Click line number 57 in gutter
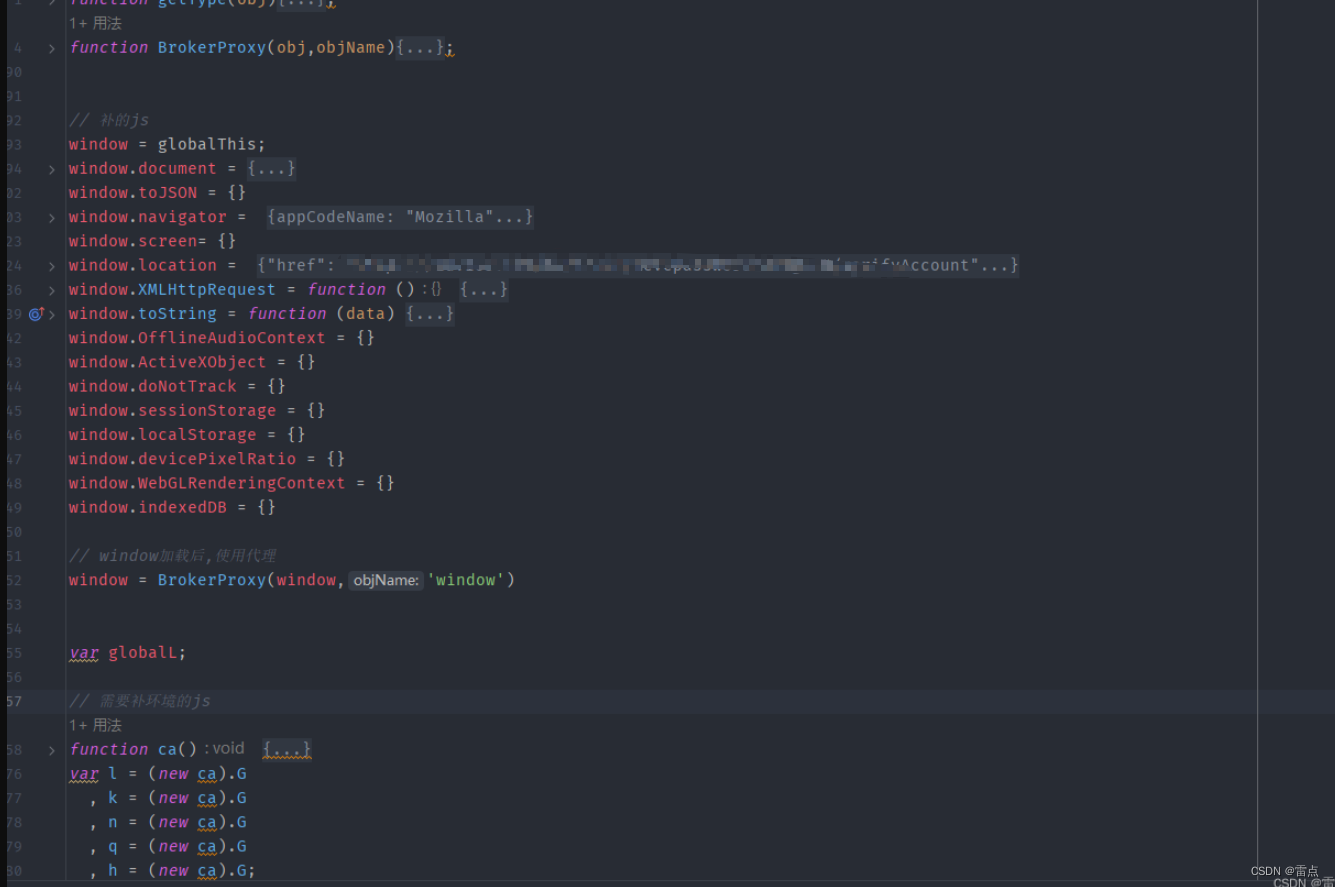This screenshot has width=1335, height=887. tap(14, 701)
